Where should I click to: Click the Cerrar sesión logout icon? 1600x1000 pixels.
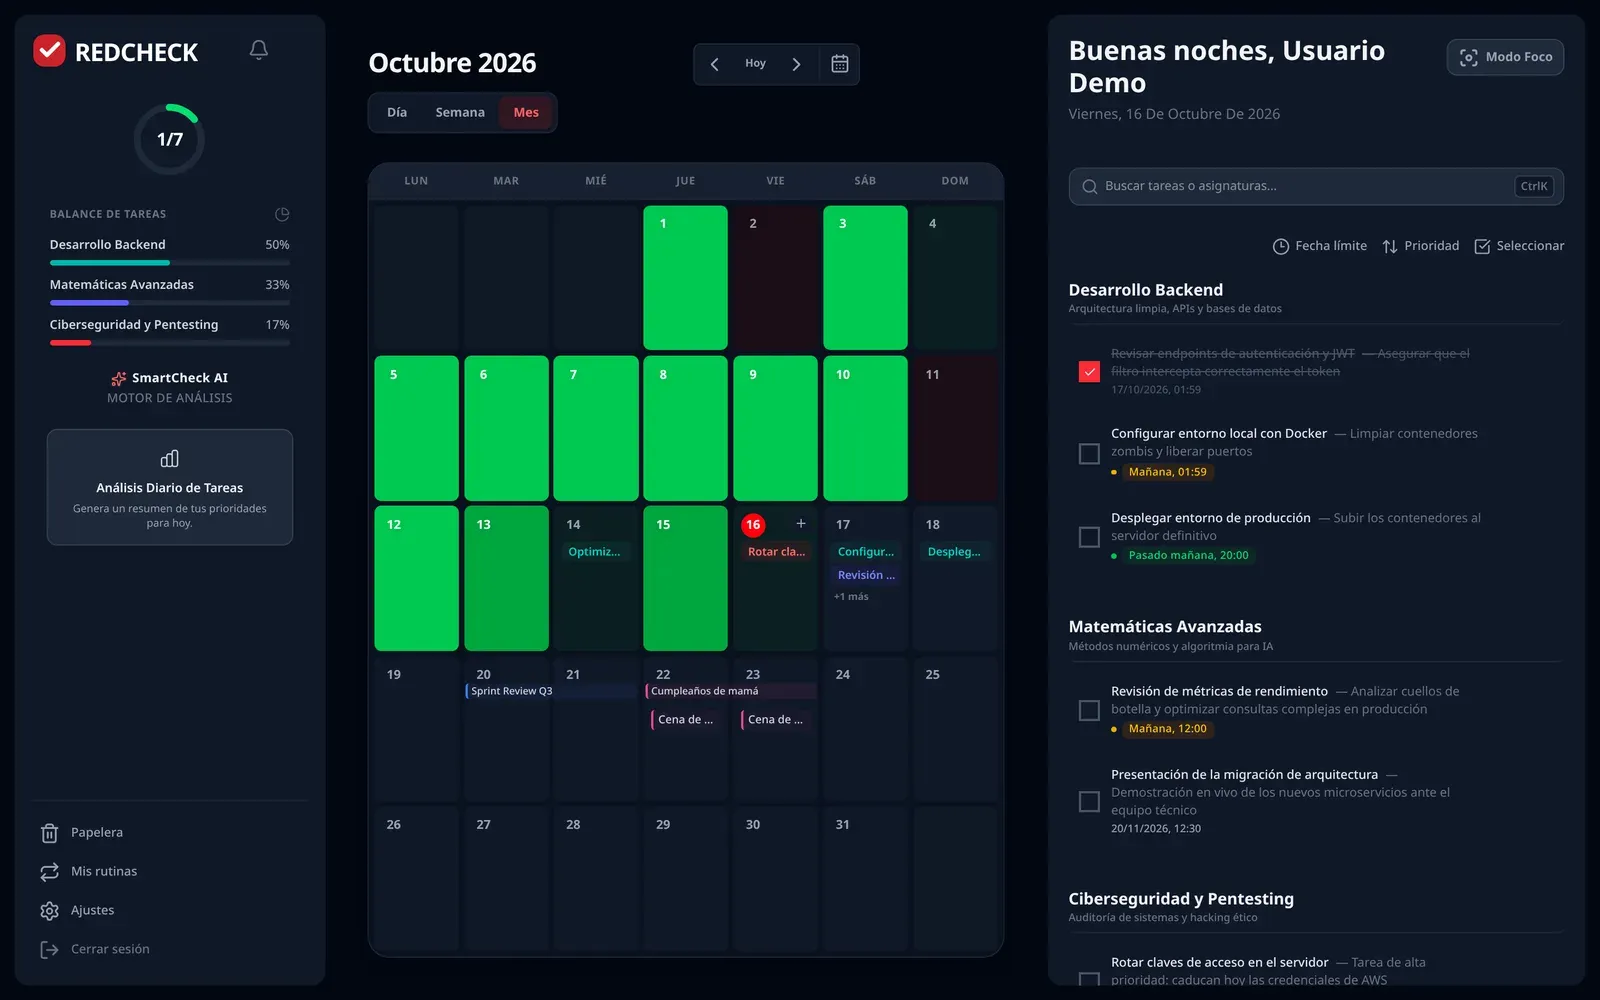(x=49, y=950)
